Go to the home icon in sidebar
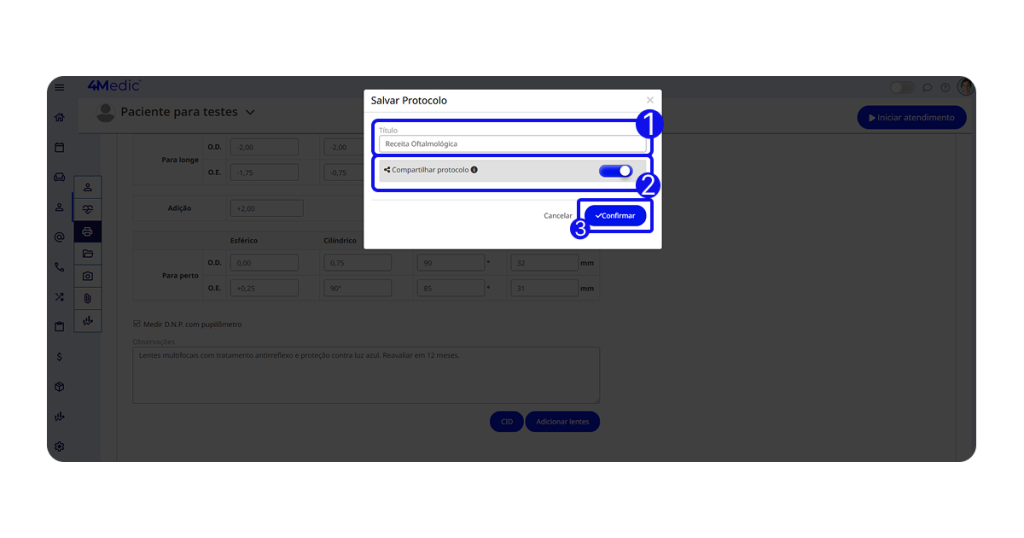 [59, 117]
